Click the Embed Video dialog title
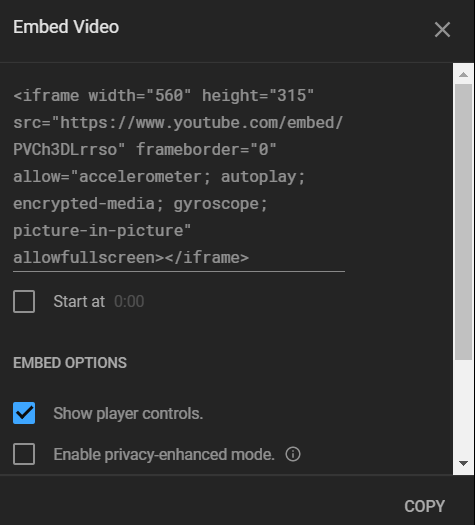Screen dimensions: 475x525 point(66,27)
